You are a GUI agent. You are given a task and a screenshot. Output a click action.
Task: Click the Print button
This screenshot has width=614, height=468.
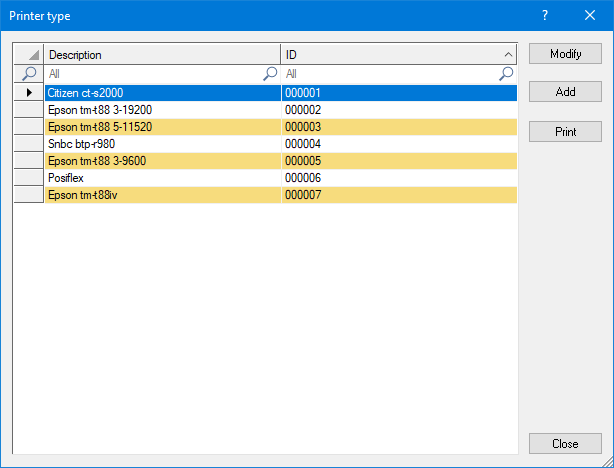click(x=565, y=132)
